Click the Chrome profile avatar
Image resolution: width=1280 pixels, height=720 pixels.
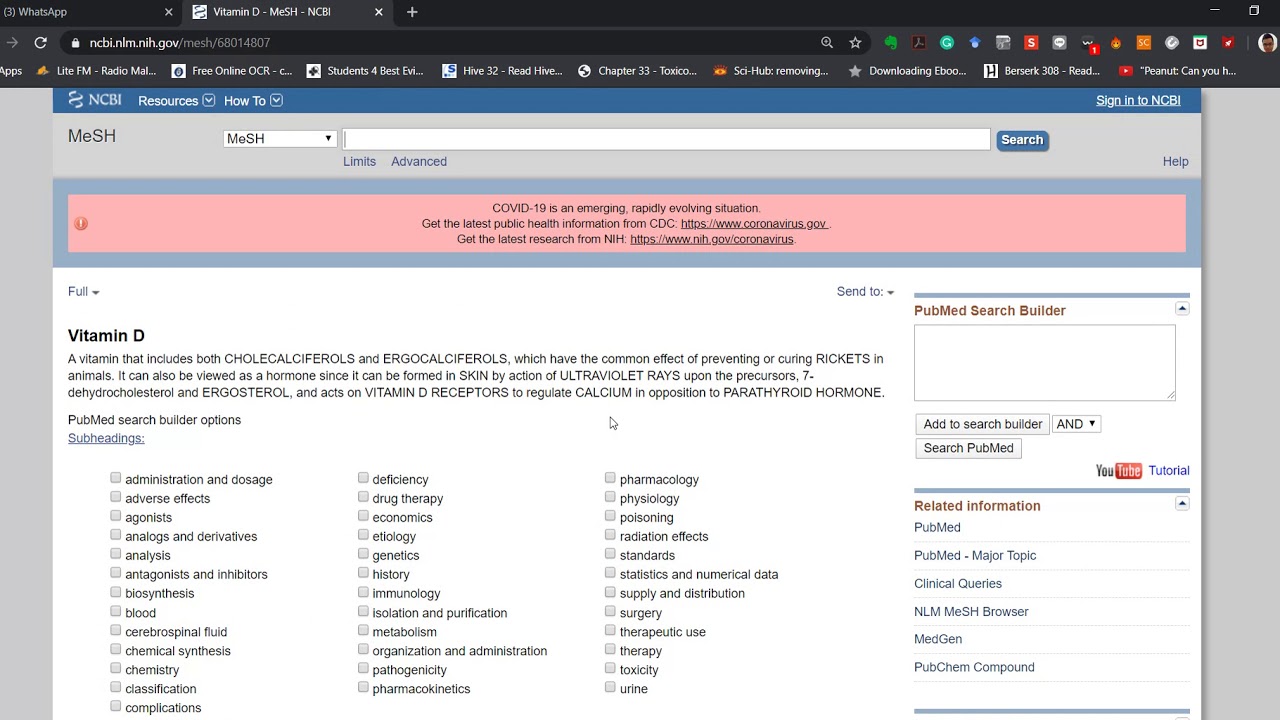tap(1266, 43)
